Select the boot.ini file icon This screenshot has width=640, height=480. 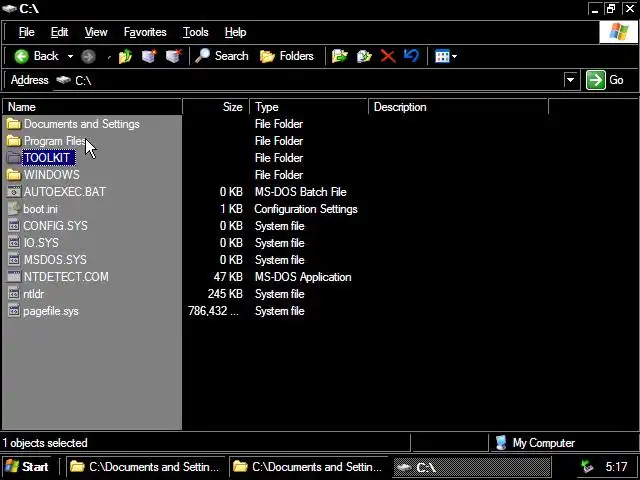tap(14, 209)
